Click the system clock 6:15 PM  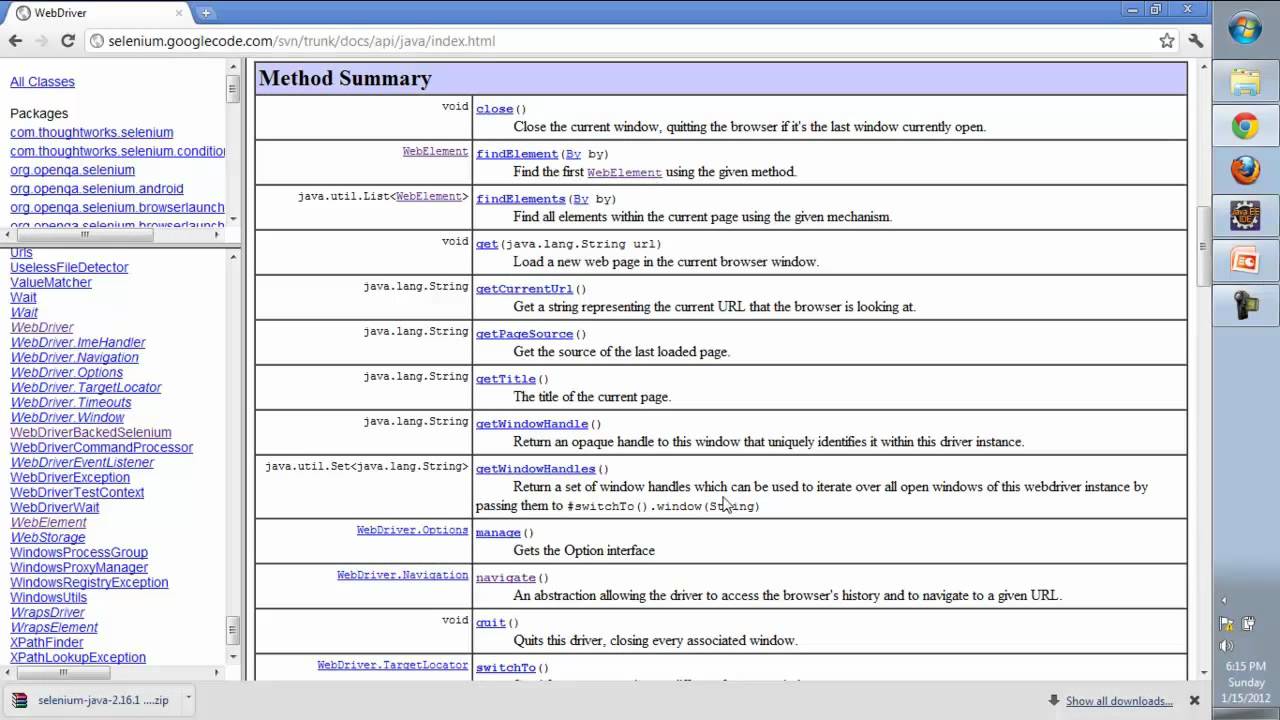tap(1245, 666)
